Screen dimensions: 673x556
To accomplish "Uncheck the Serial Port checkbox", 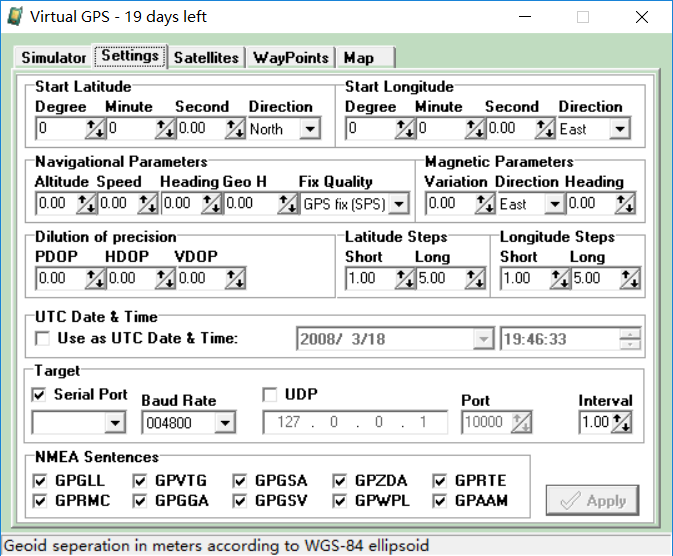I will (x=39, y=394).
